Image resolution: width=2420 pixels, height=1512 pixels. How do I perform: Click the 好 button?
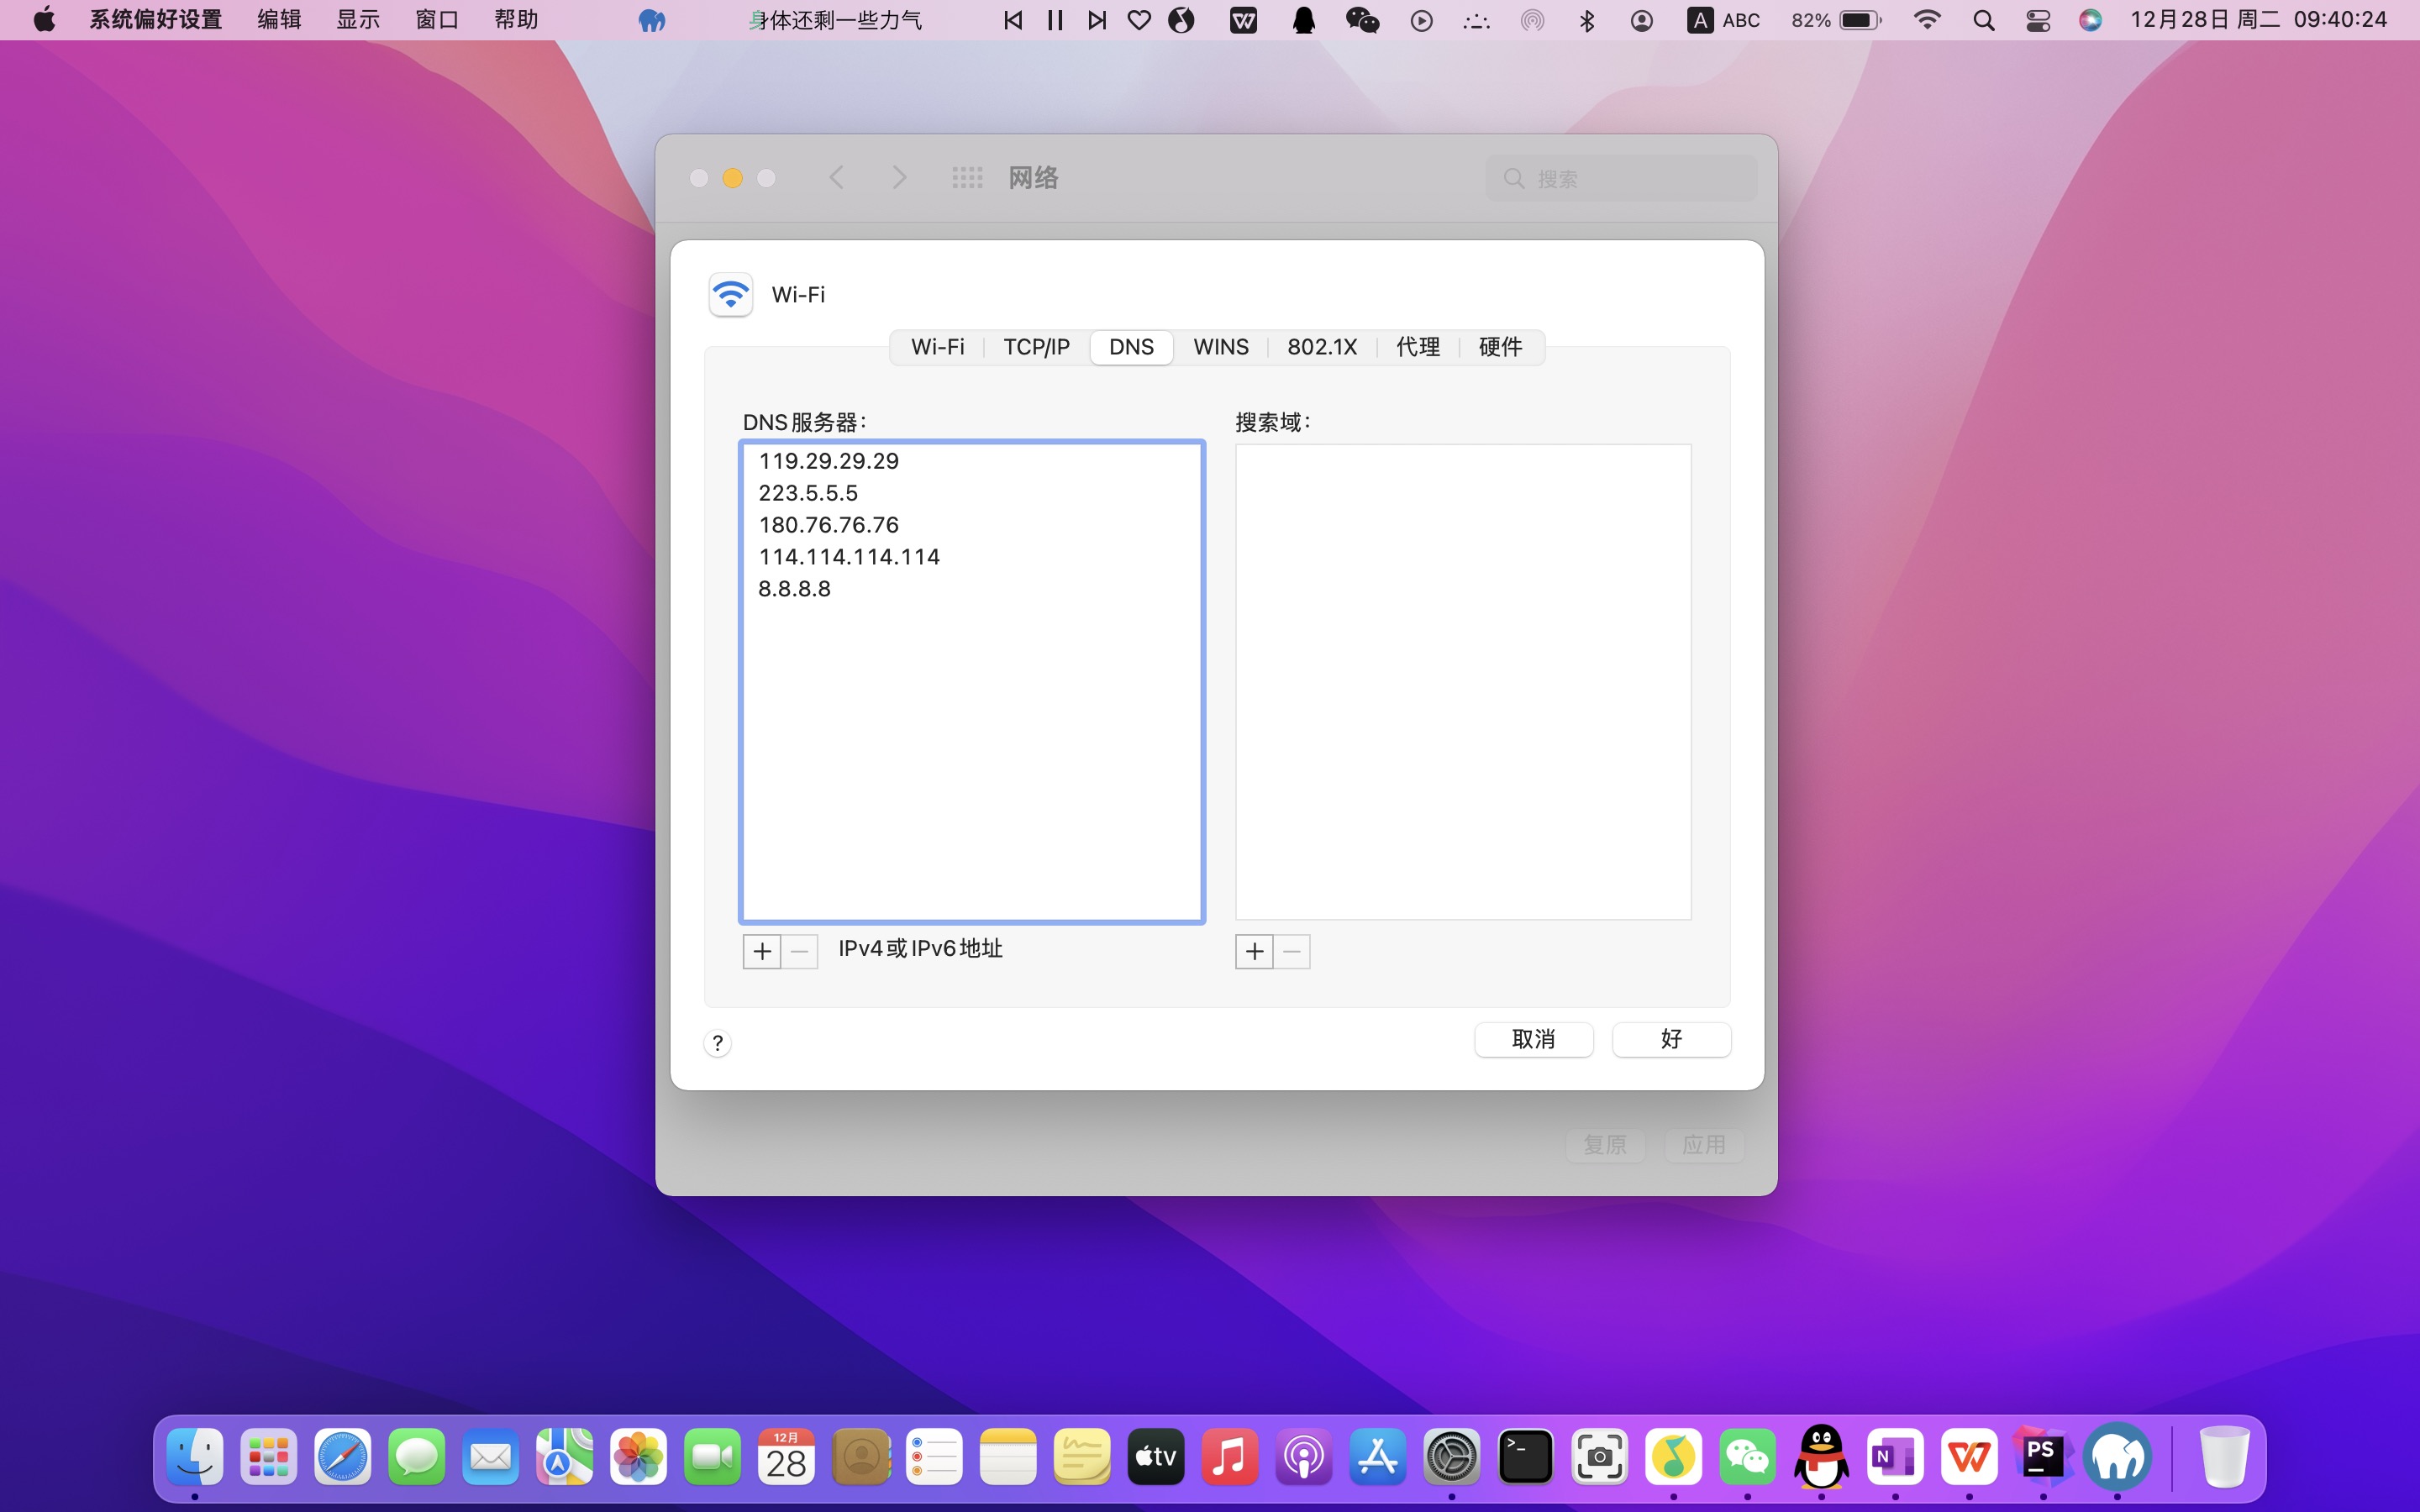pos(1671,1039)
